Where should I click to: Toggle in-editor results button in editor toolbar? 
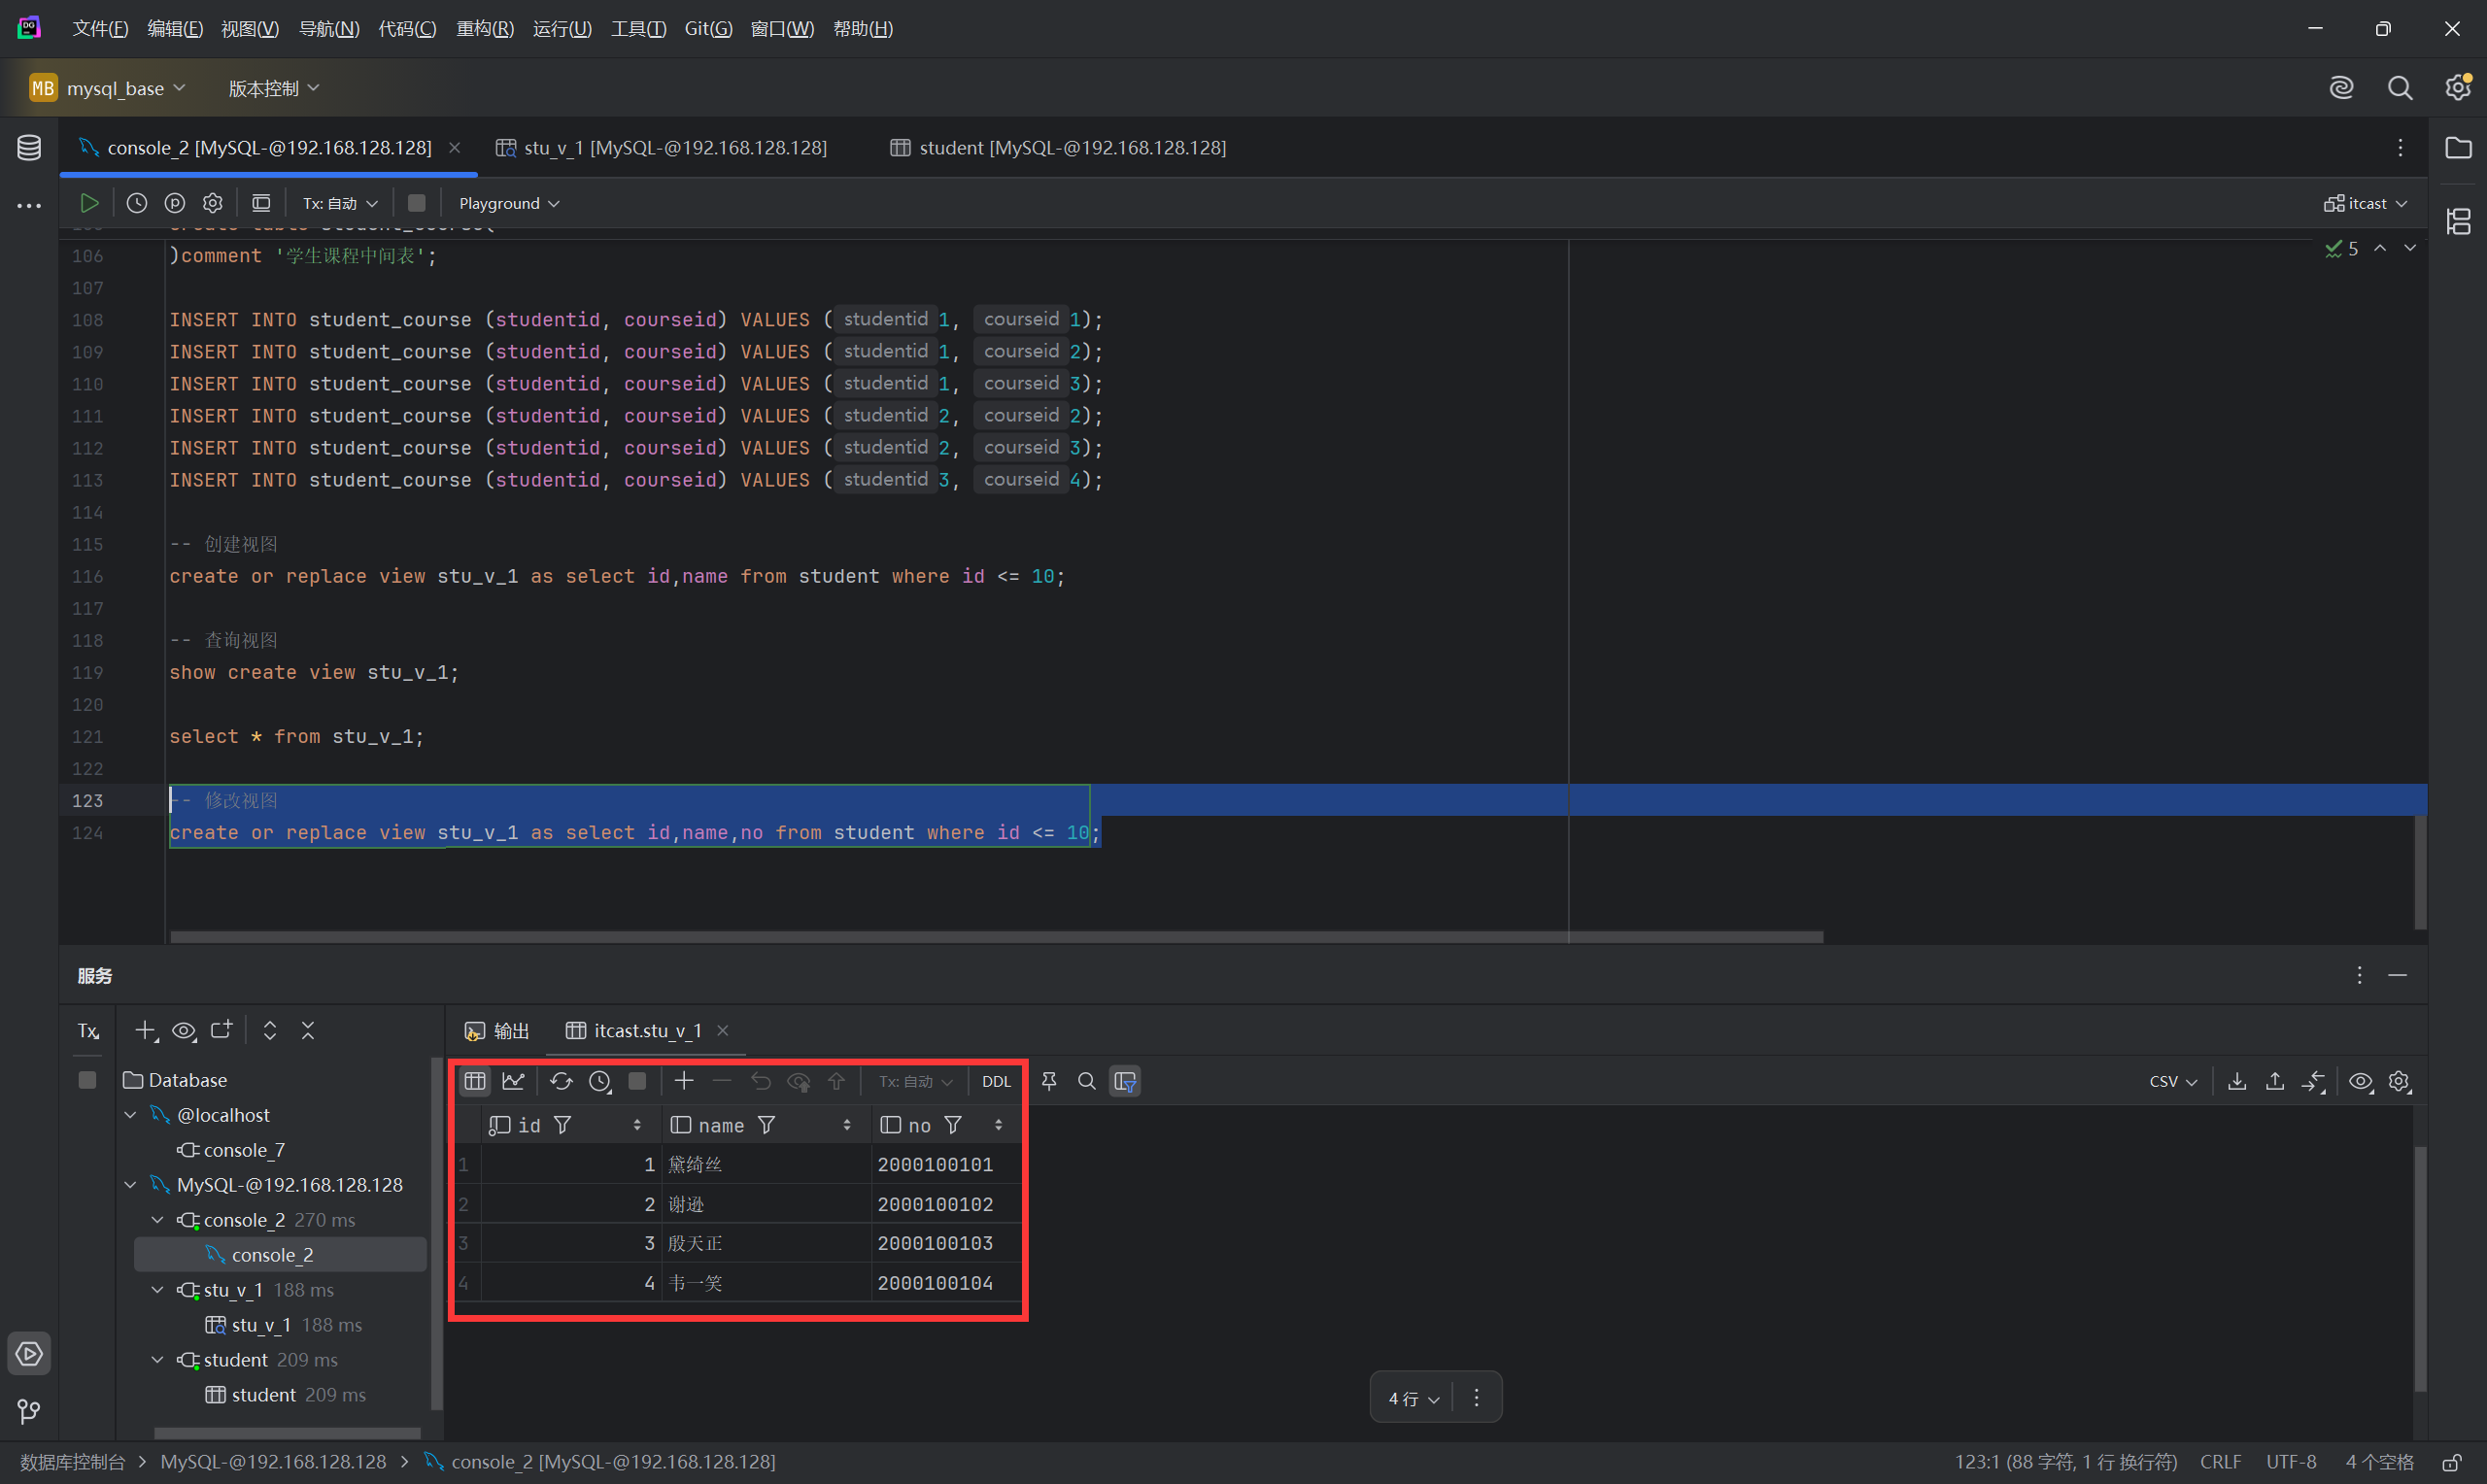coord(261,203)
